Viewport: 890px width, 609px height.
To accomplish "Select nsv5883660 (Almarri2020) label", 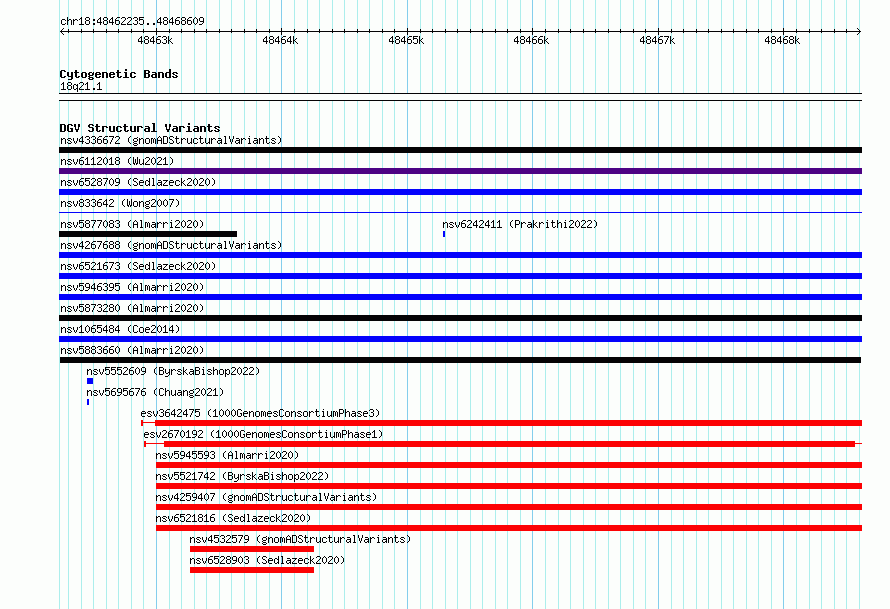I will pos(132,350).
